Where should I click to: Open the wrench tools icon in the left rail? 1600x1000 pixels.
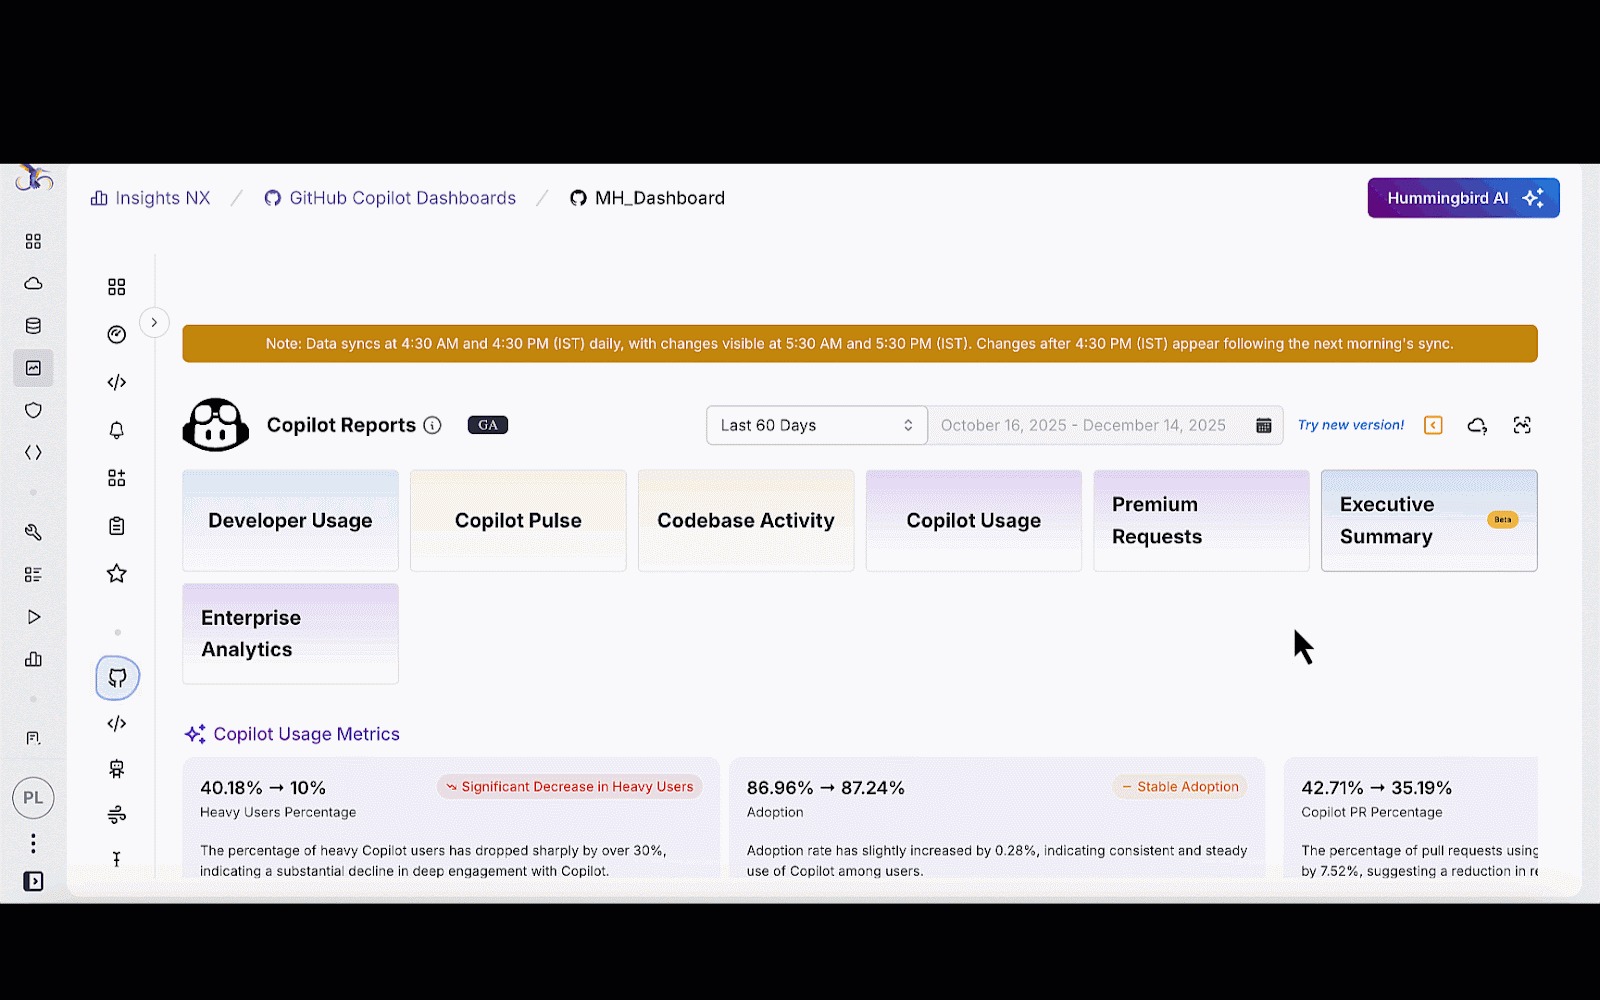(33, 532)
